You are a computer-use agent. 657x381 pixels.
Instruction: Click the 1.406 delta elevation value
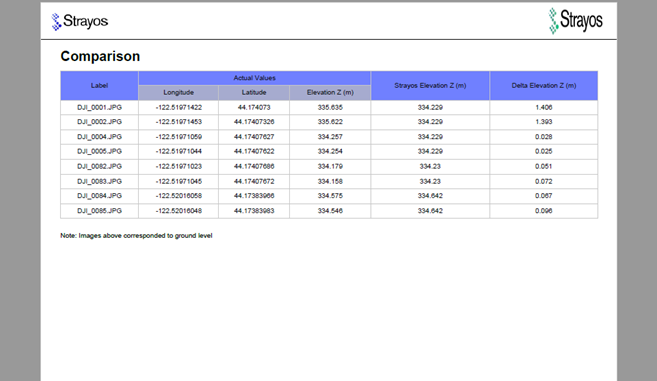click(x=544, y=107)
